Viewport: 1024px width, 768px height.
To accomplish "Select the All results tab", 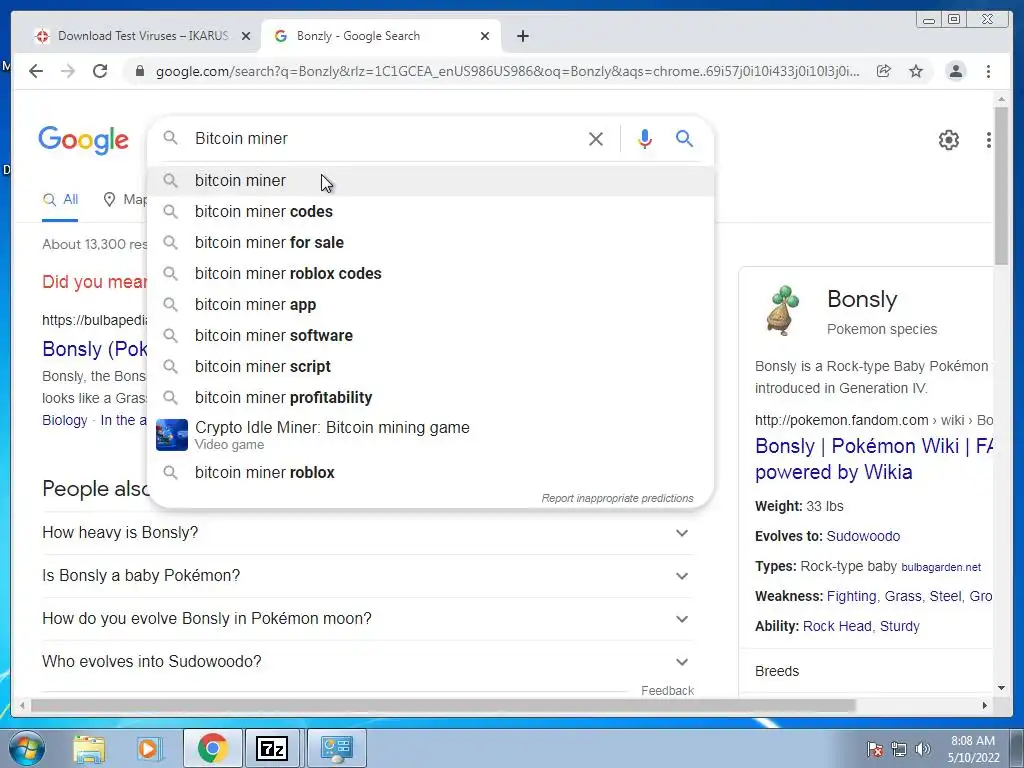I will (x=60, y=200).
